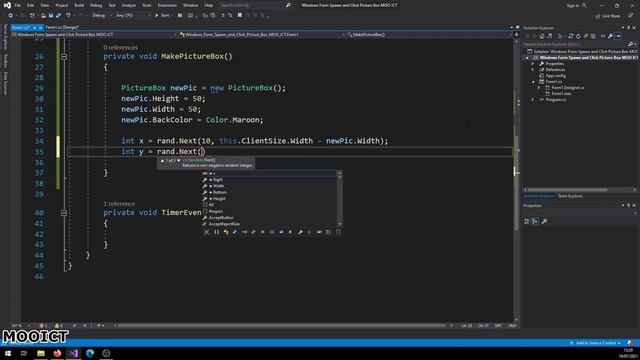Click the Solution Explorer Preview Selected Items icon
The width and height of the screenshot is (640, 360).
tap(618, 36)
